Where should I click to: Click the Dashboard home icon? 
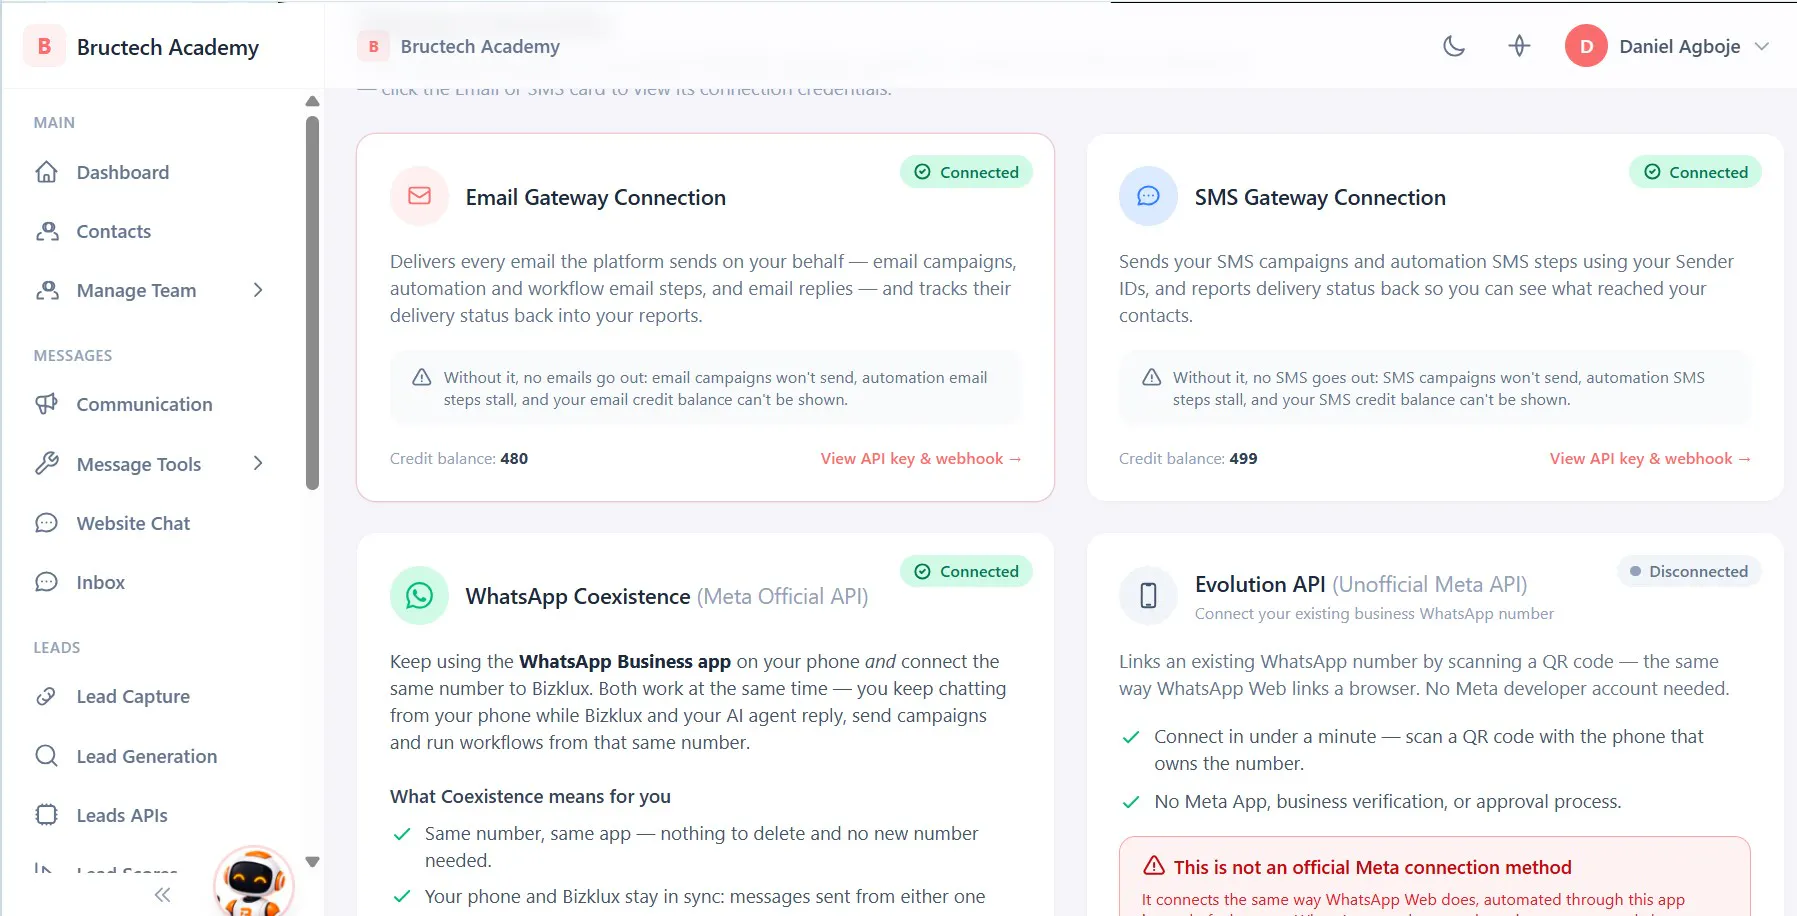[x=47, y=172]
